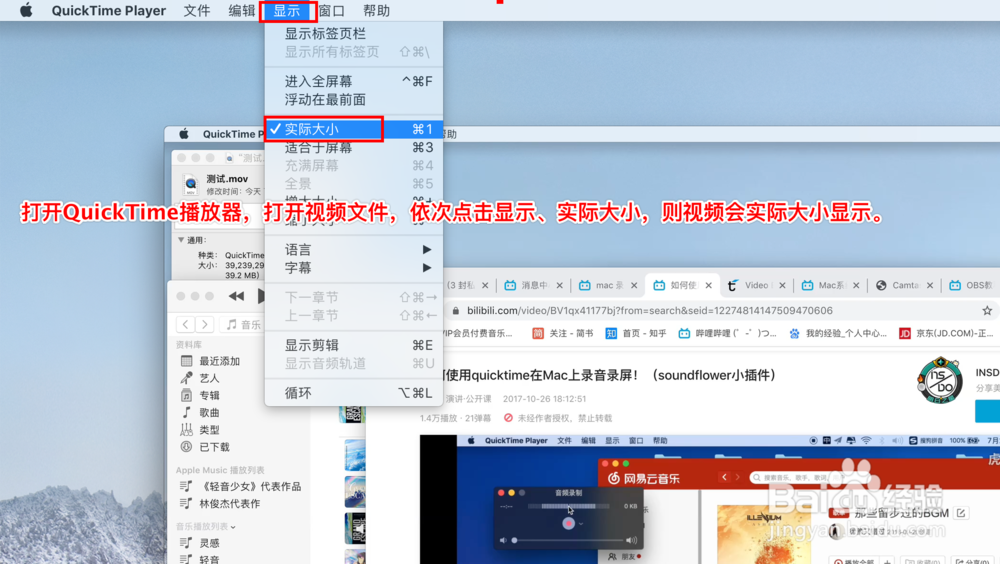Toggle 循环 playback option
This screenshot has width=1000, height=564.
tap(354, 393)
